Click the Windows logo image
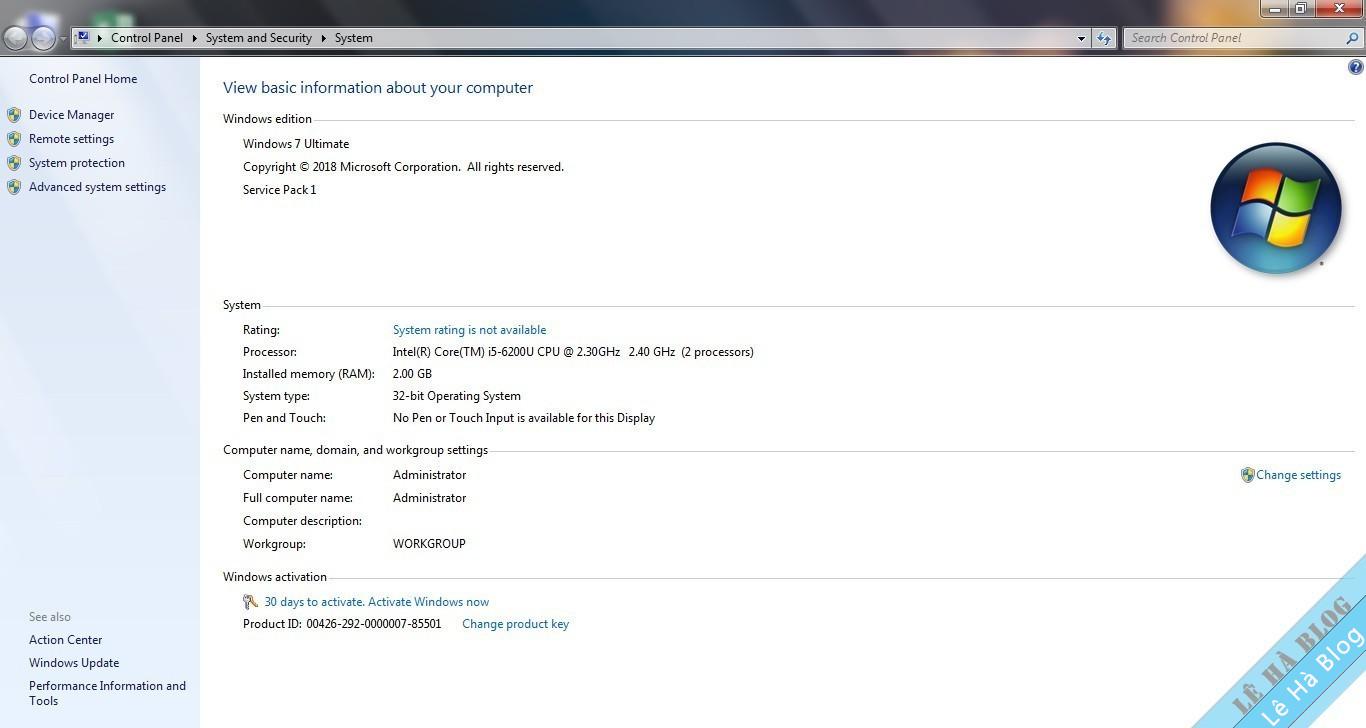 (1275, 208)
